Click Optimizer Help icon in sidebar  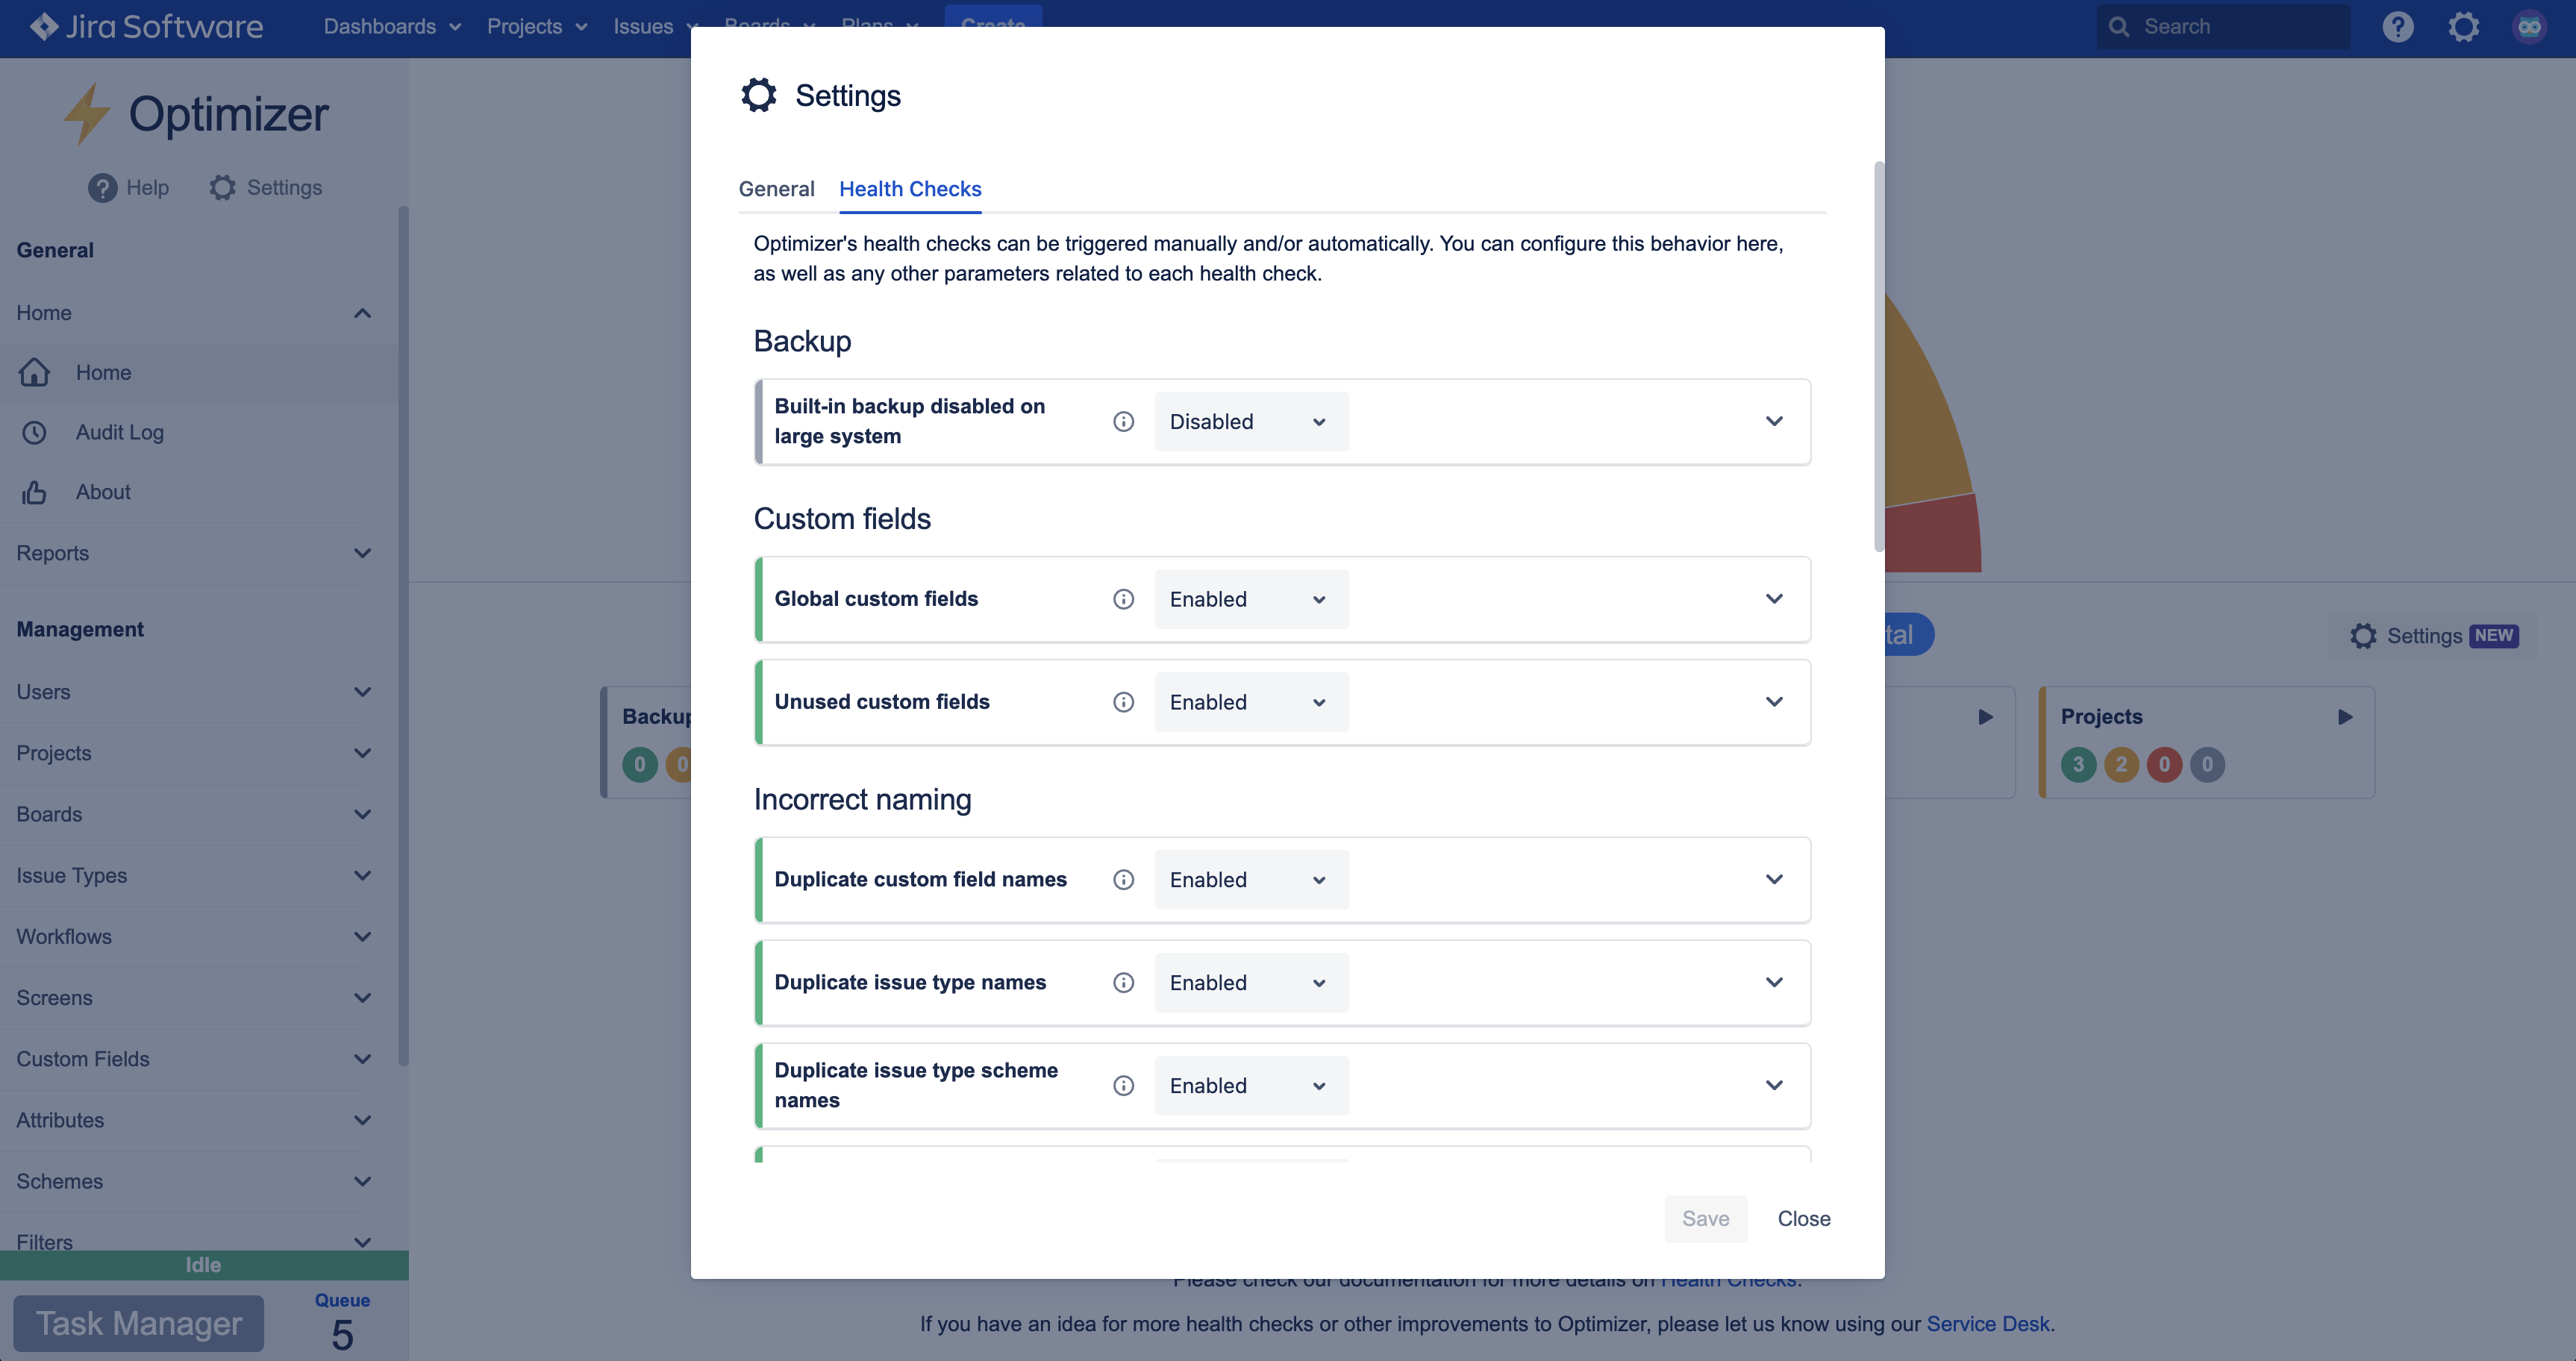pyautogui.click(x=102, y=188)
